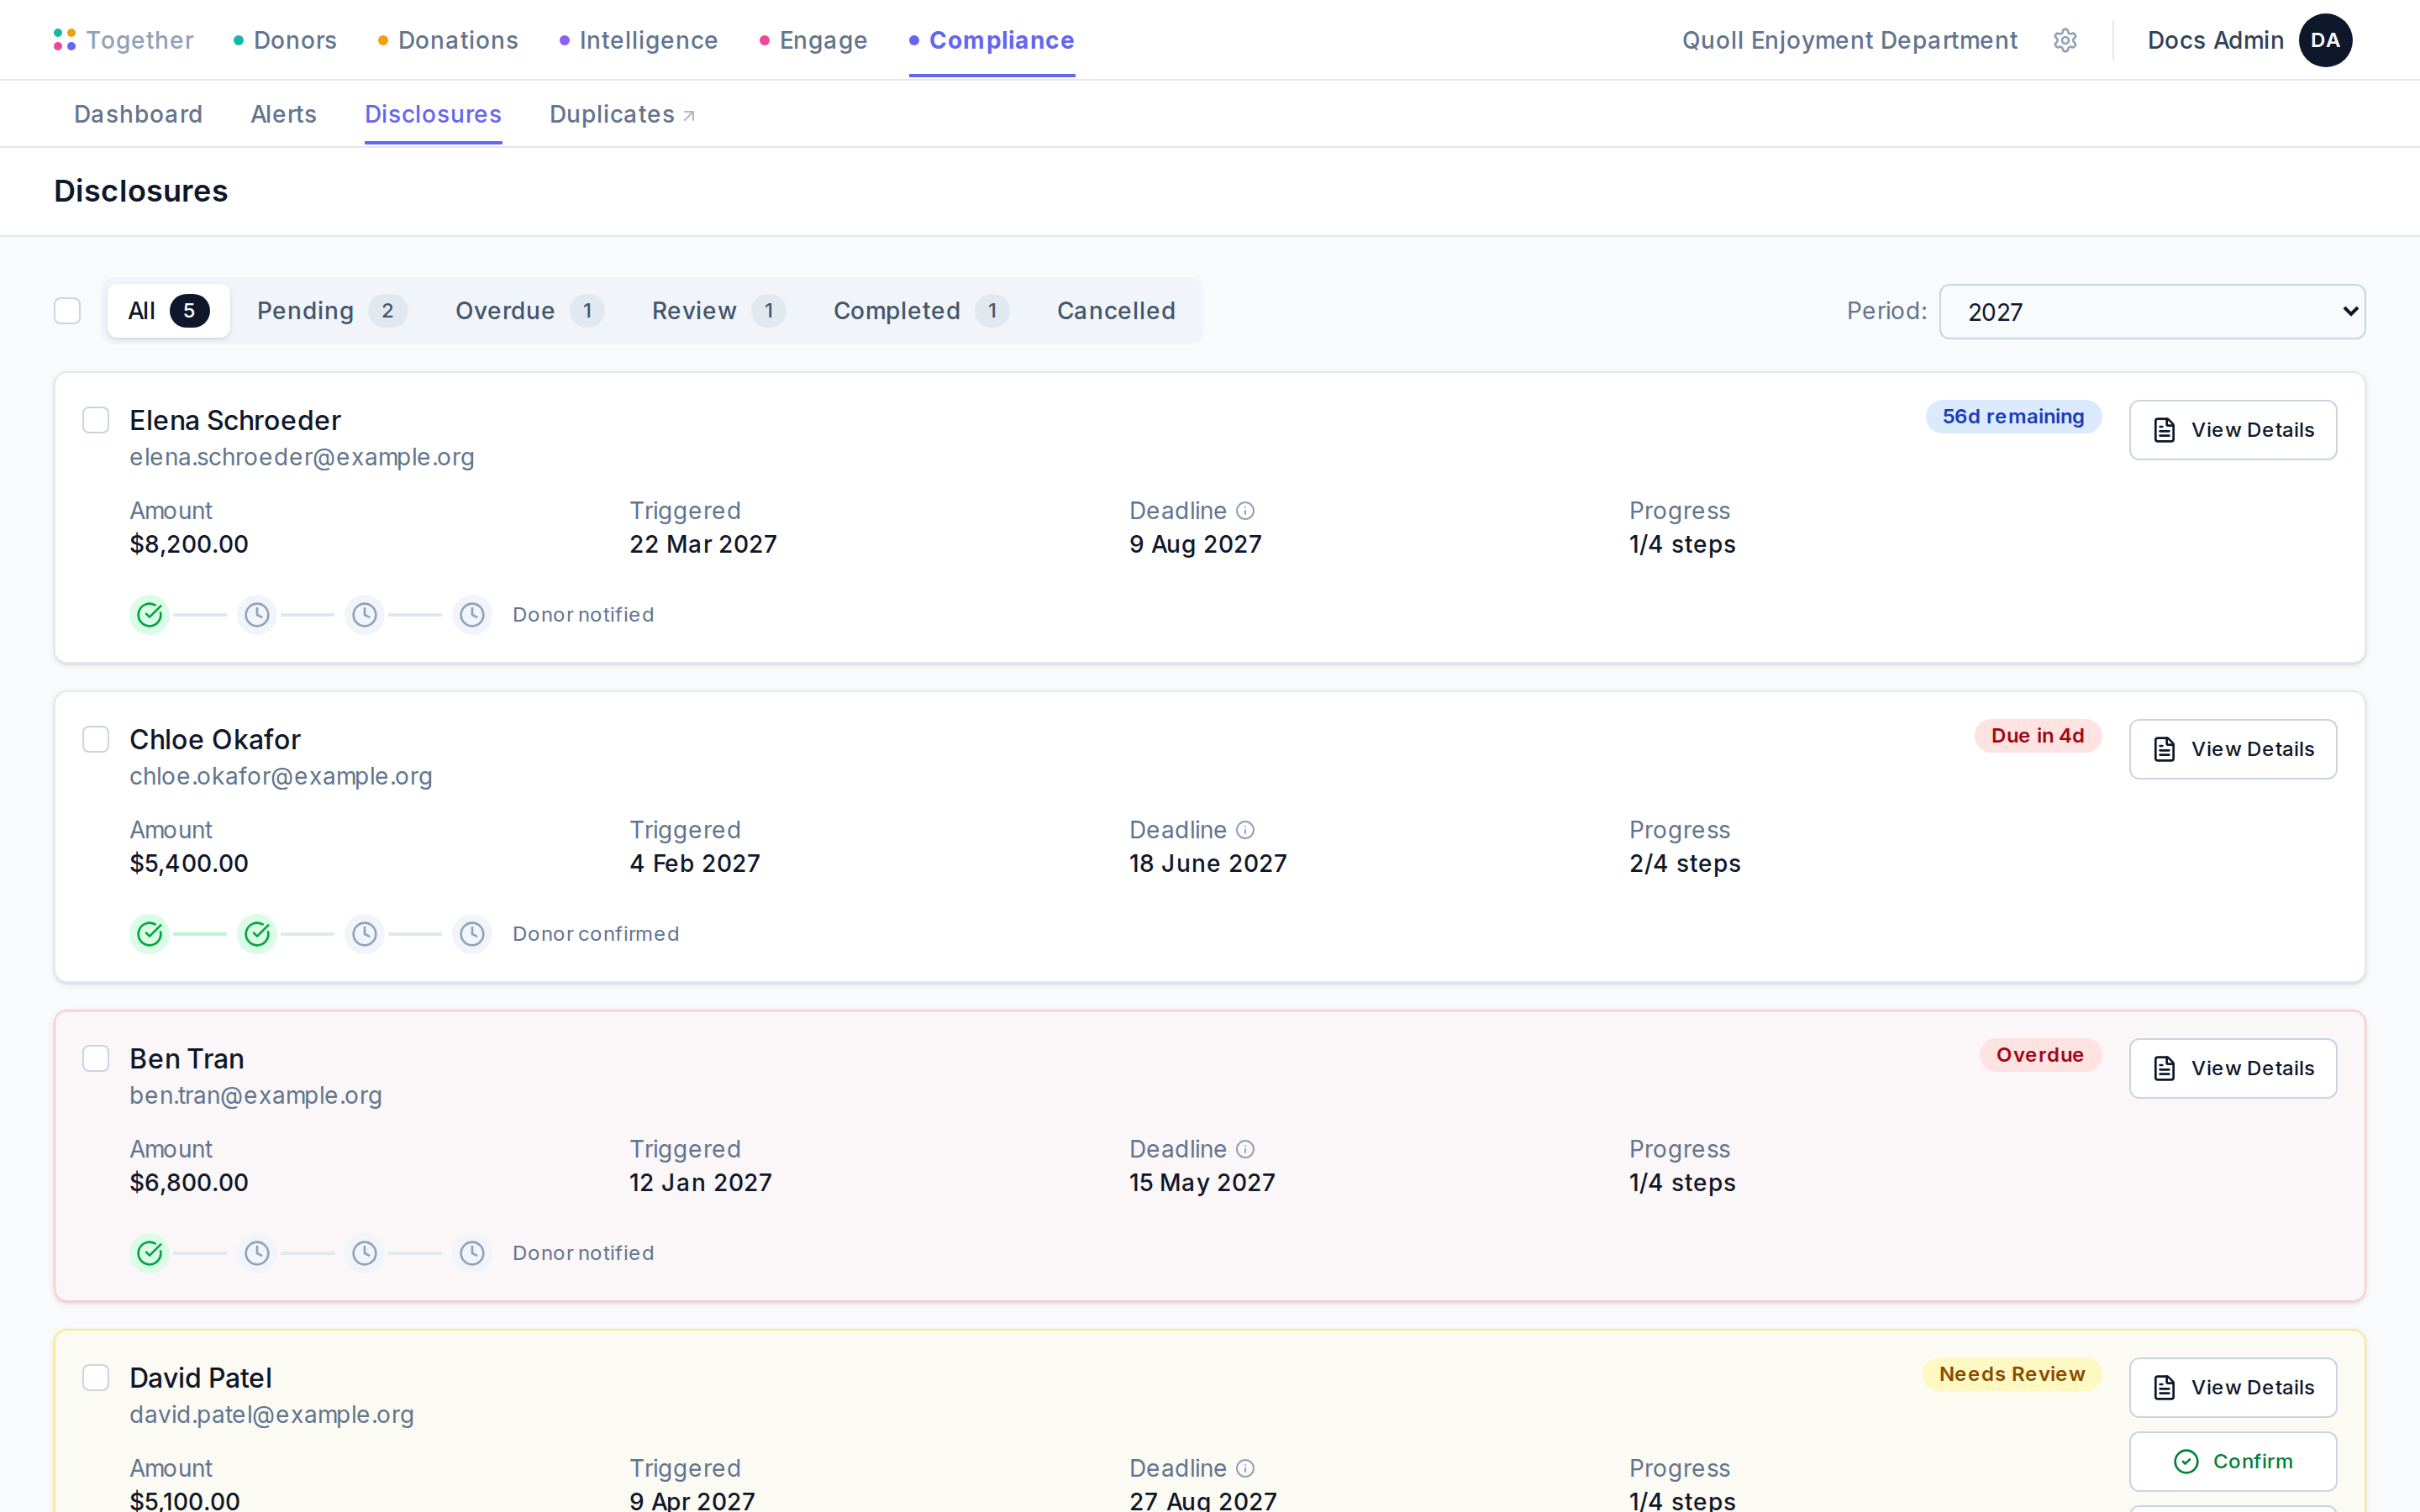Open the Donors menu

(x=285, y=40)
